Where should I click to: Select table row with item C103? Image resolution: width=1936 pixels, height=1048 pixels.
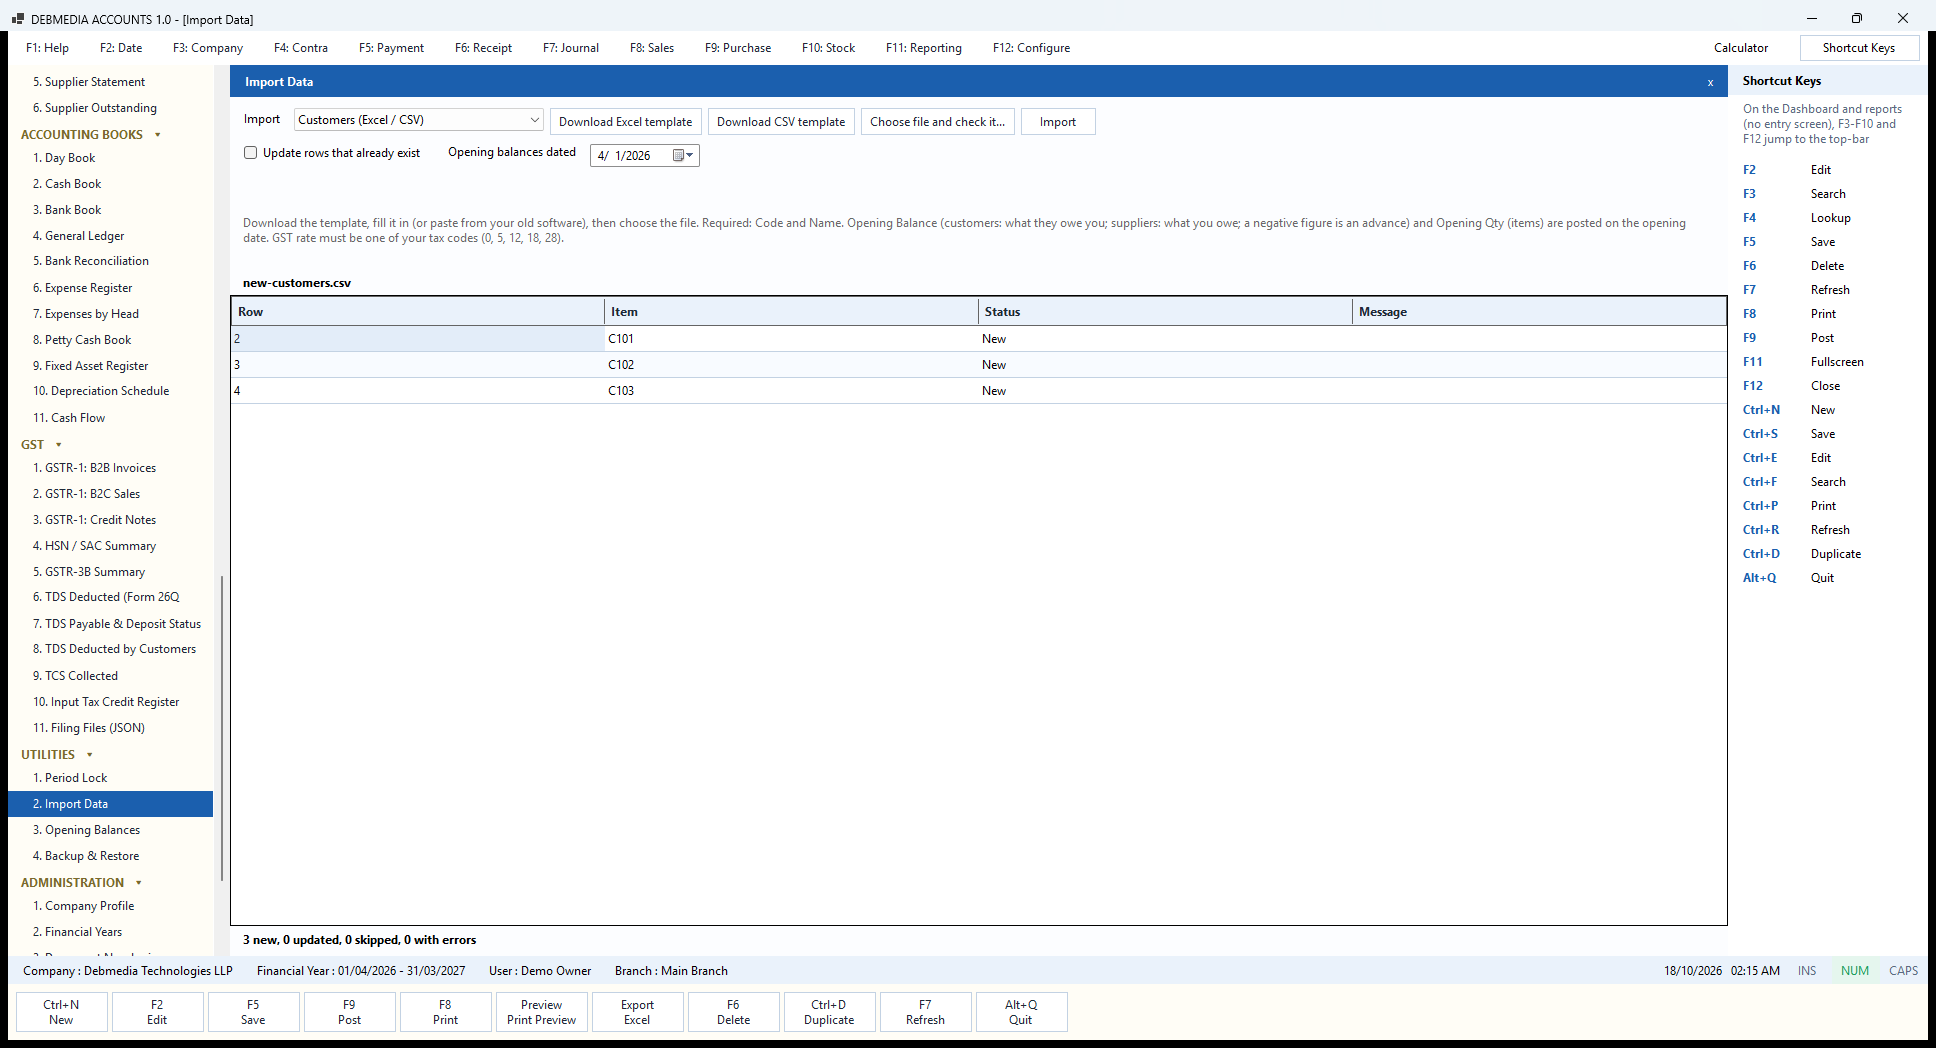pos(978,391)
